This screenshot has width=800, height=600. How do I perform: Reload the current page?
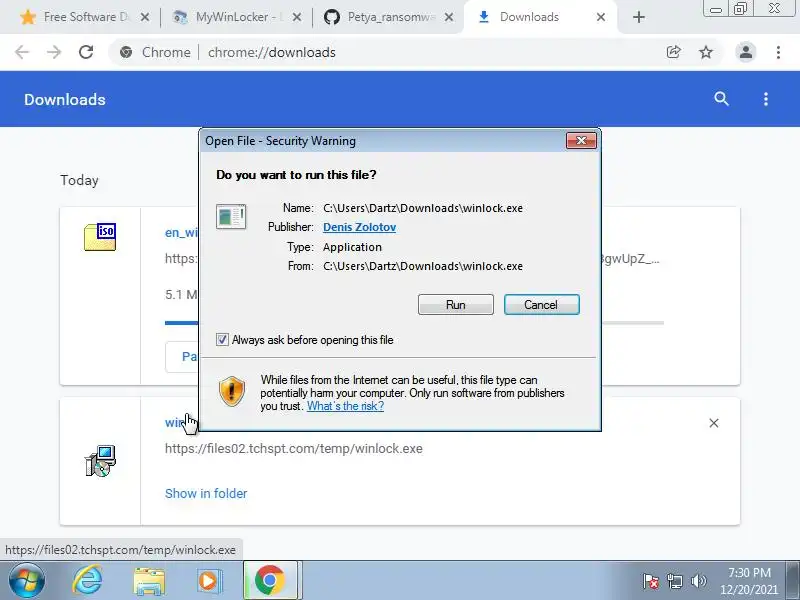tap(86, 52)
